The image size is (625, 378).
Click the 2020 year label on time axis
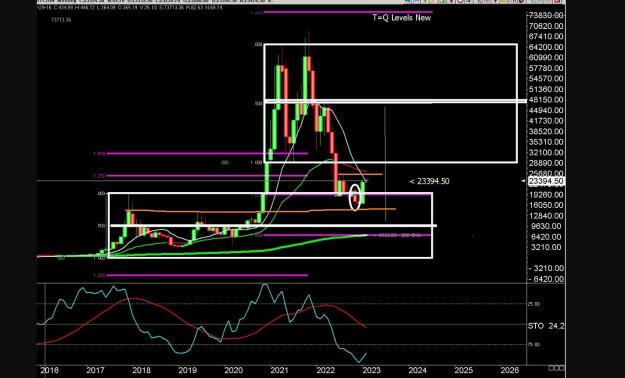point(234,370)
